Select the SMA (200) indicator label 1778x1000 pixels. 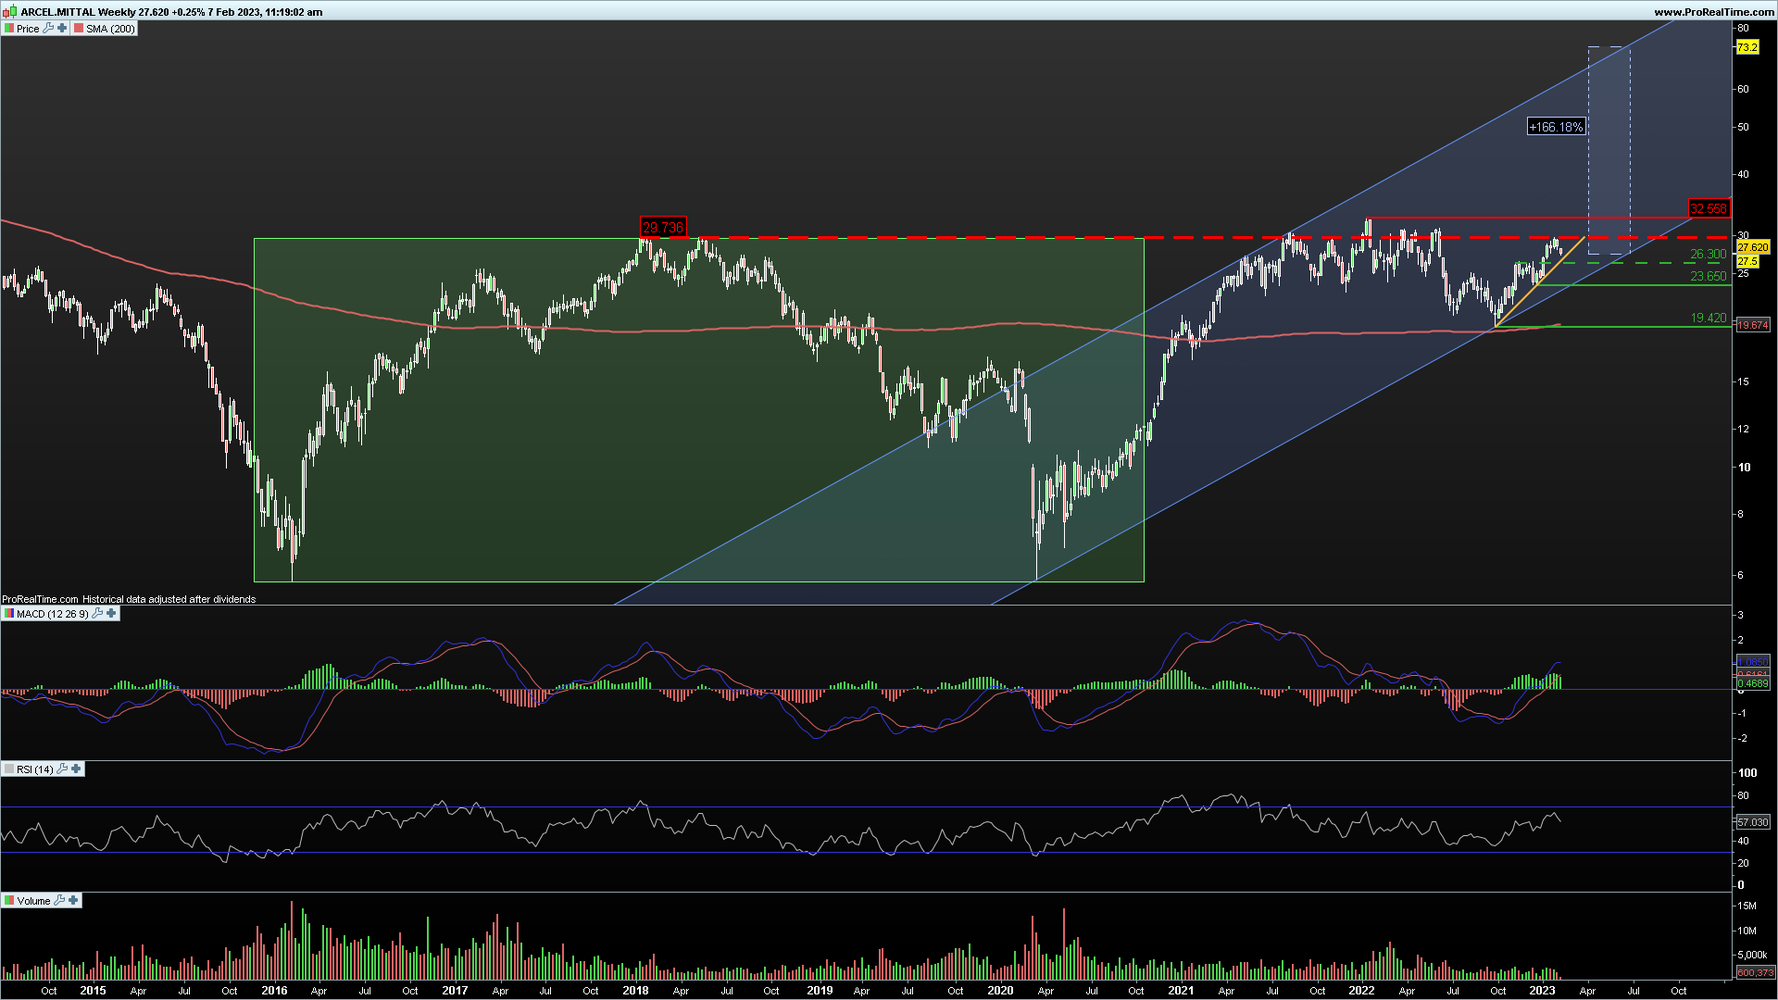pos(110,29)
